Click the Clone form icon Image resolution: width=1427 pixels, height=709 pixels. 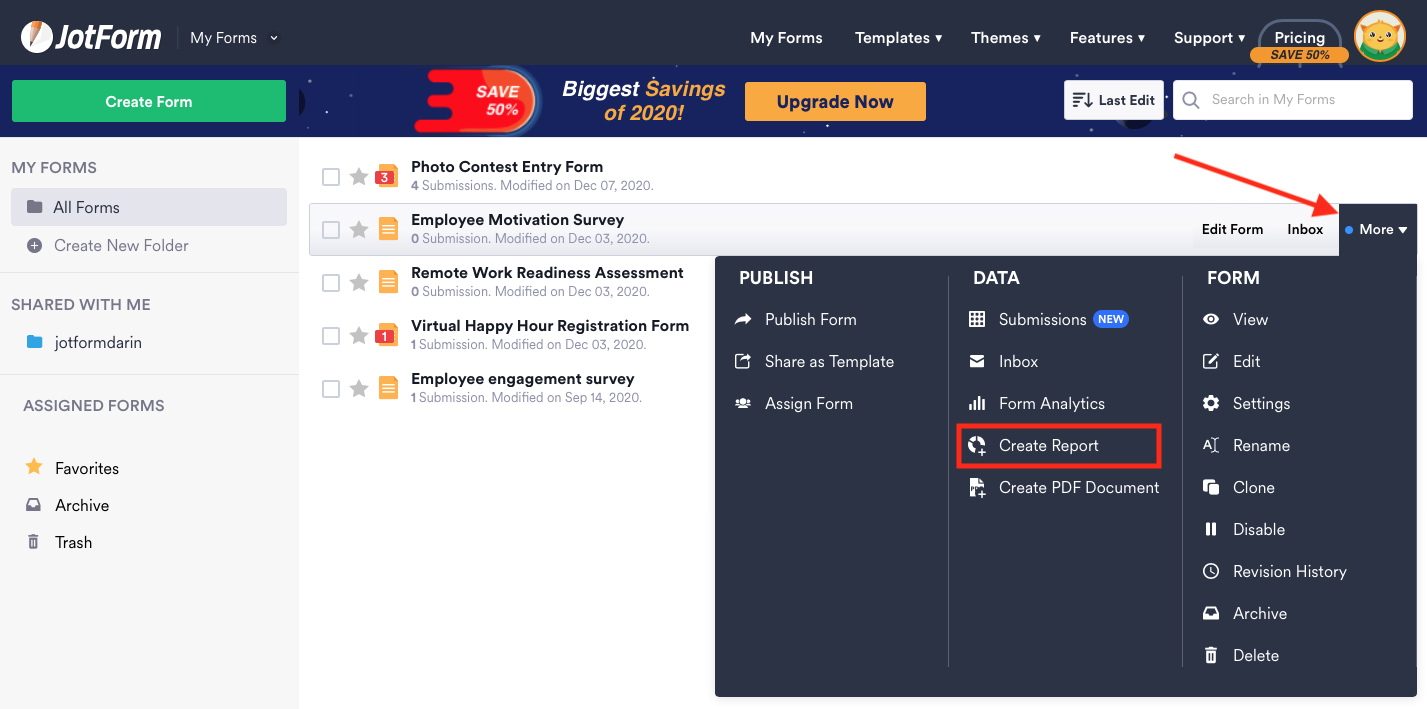coord(1211,488)
